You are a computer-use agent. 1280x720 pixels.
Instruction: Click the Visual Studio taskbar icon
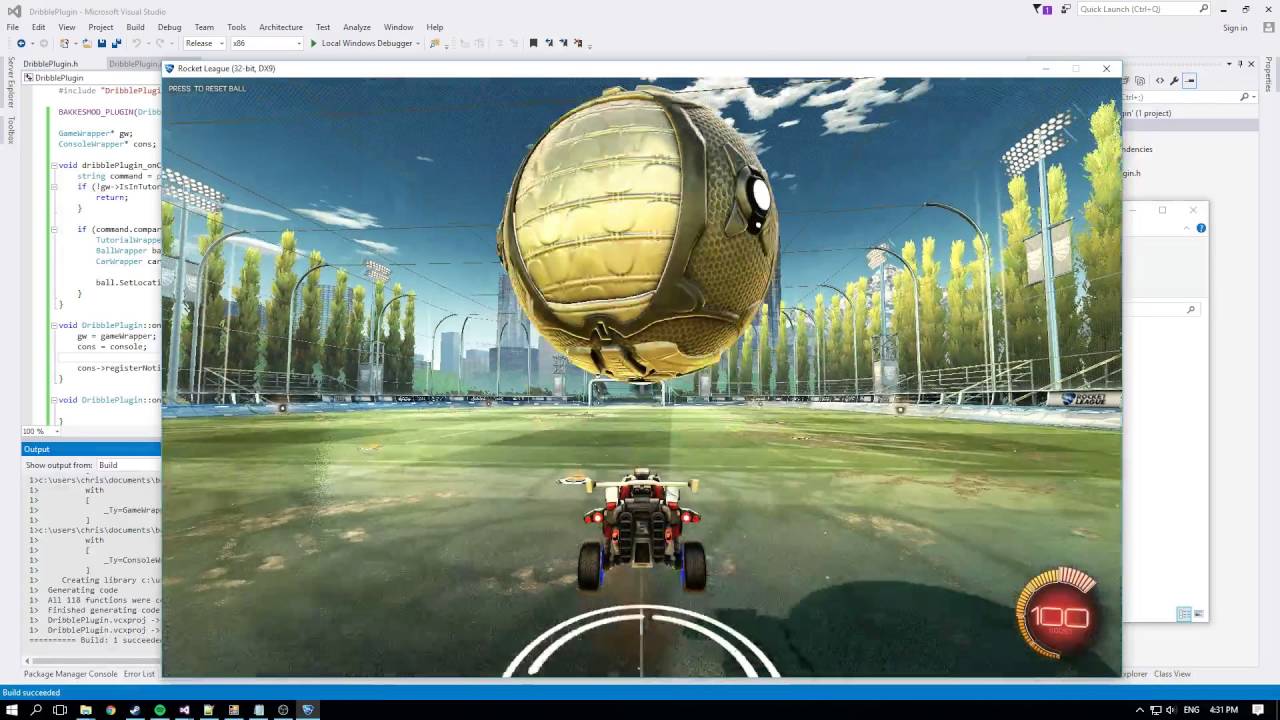click(184, 710)
